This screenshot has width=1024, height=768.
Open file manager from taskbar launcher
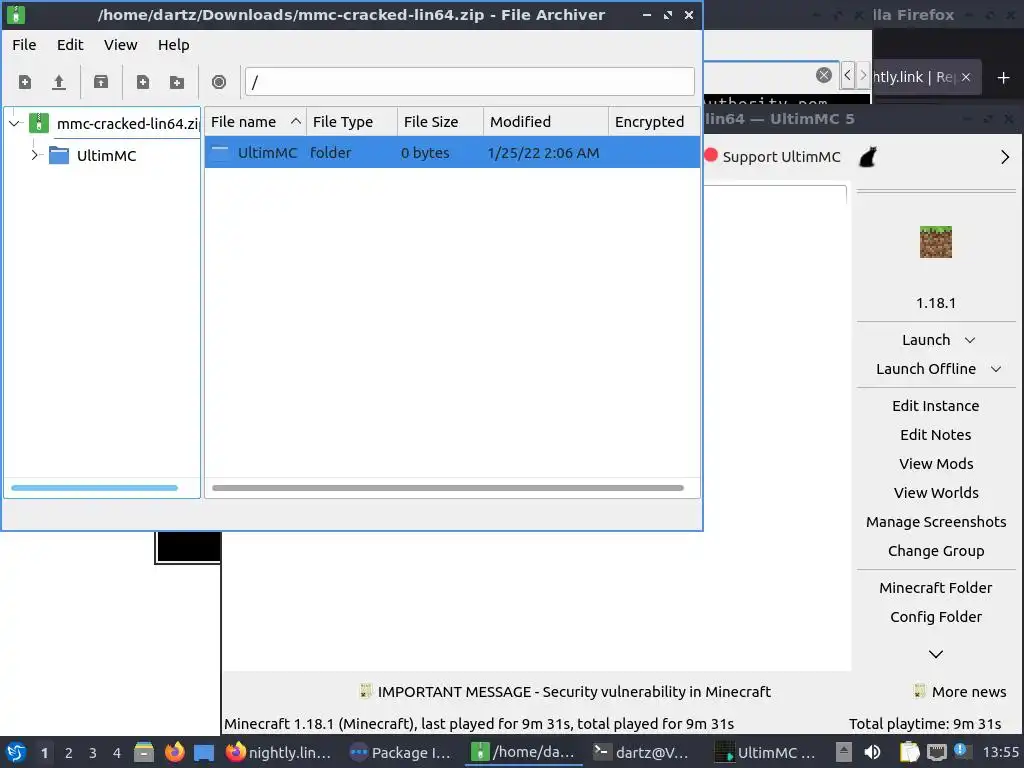144,752
